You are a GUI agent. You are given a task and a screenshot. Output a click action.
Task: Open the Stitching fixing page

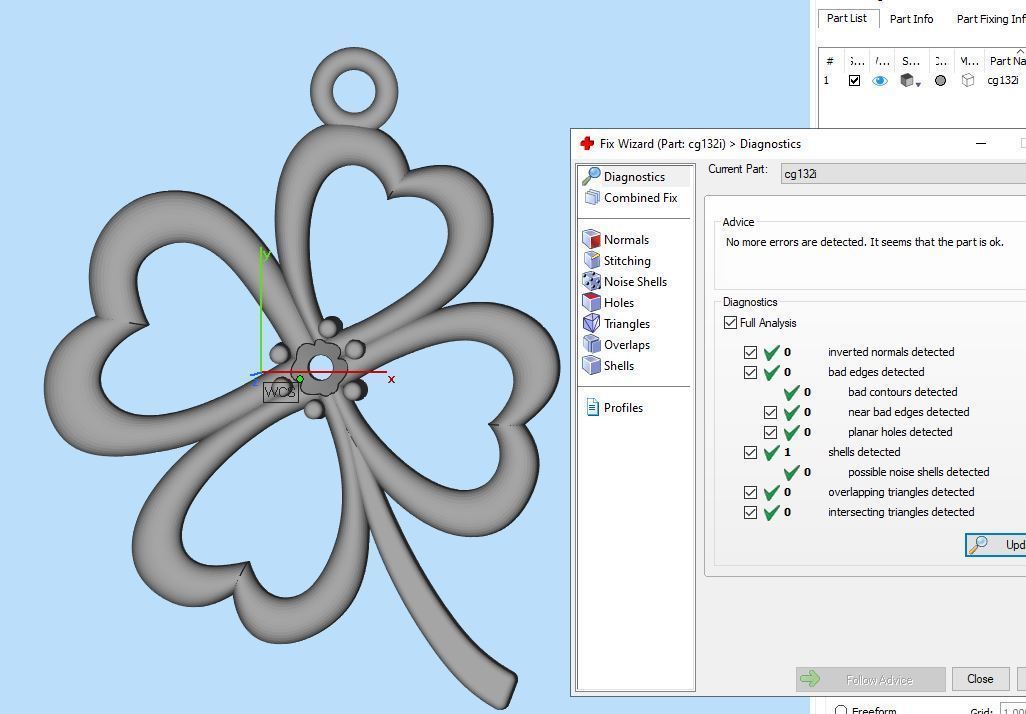[x=618, y=260]
